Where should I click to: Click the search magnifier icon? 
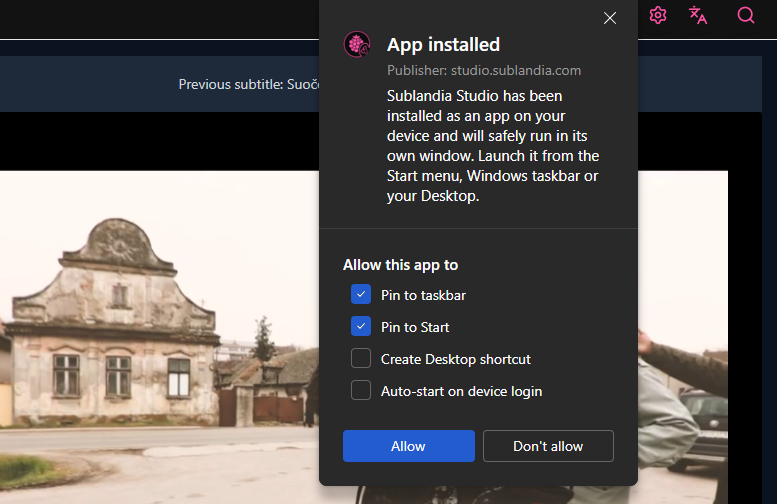point(745,15)
